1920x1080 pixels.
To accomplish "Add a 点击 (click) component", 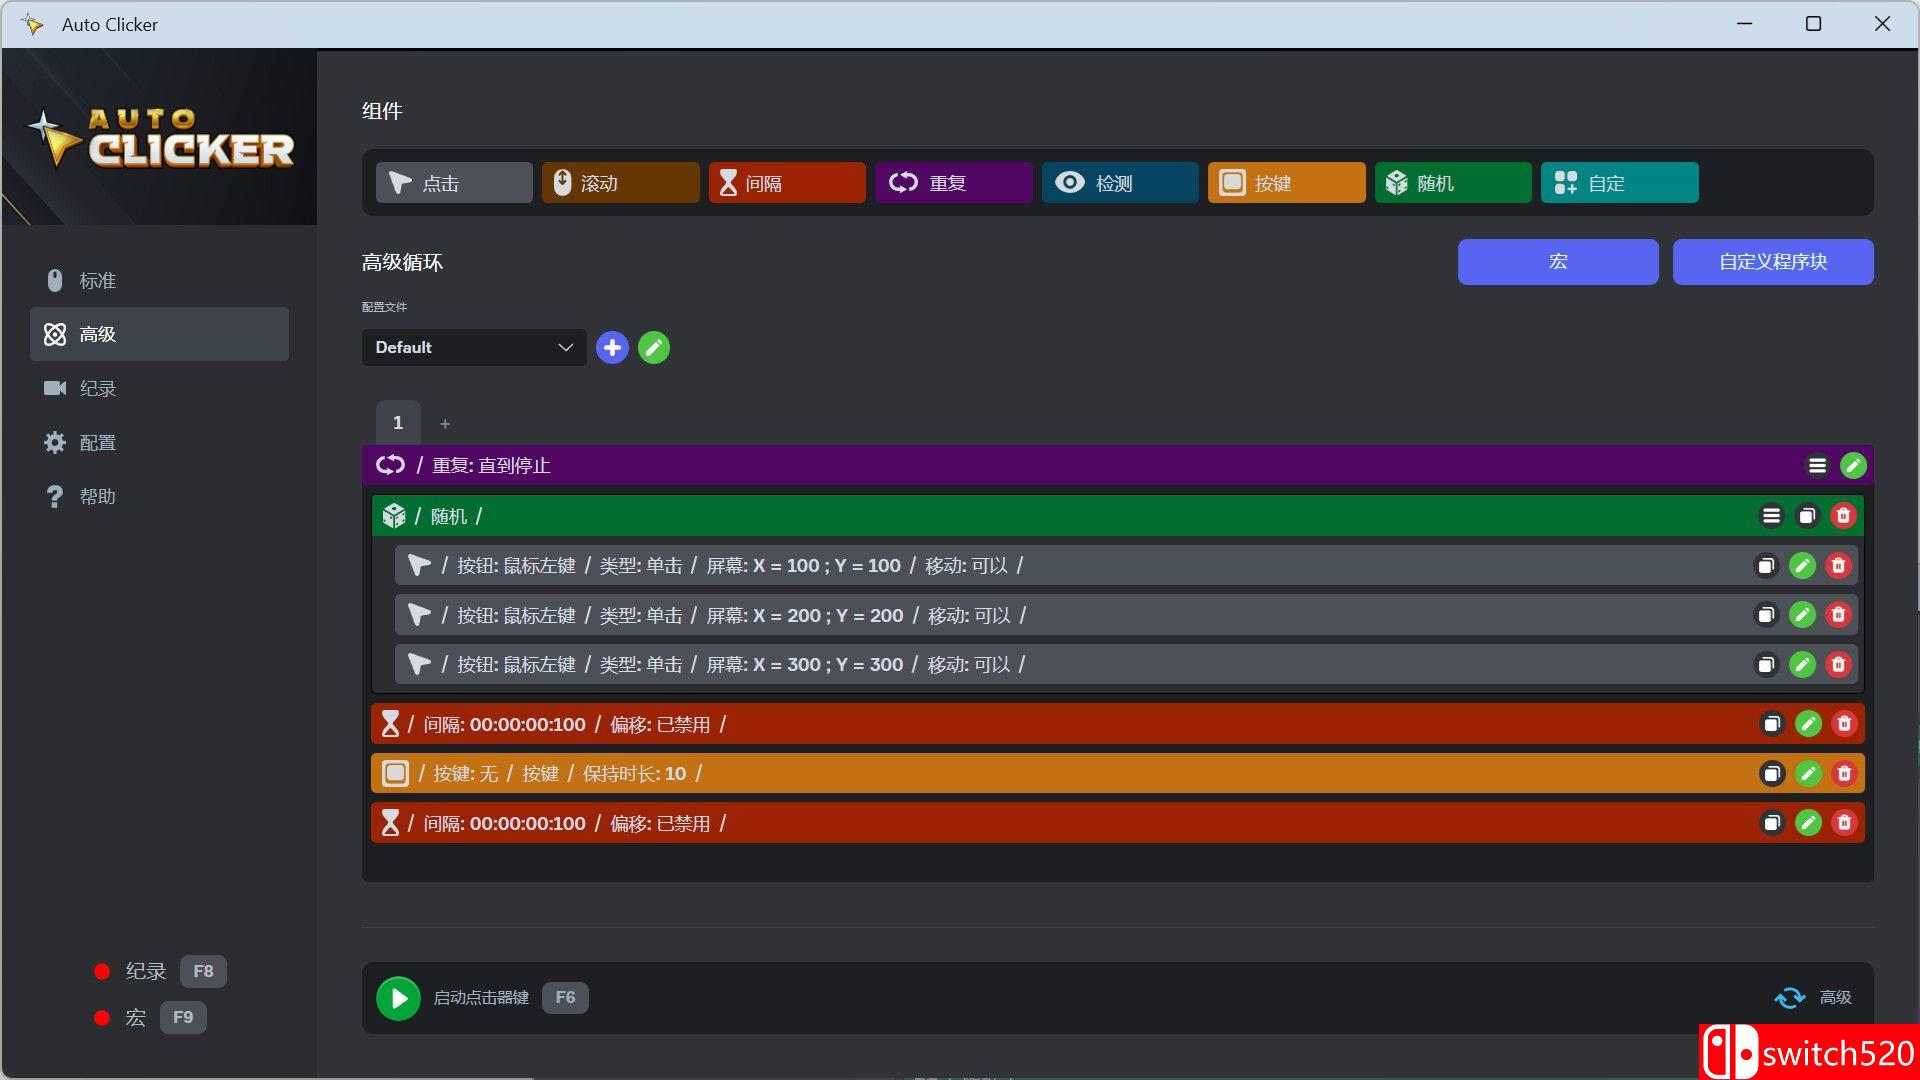I will coord(454,183).
